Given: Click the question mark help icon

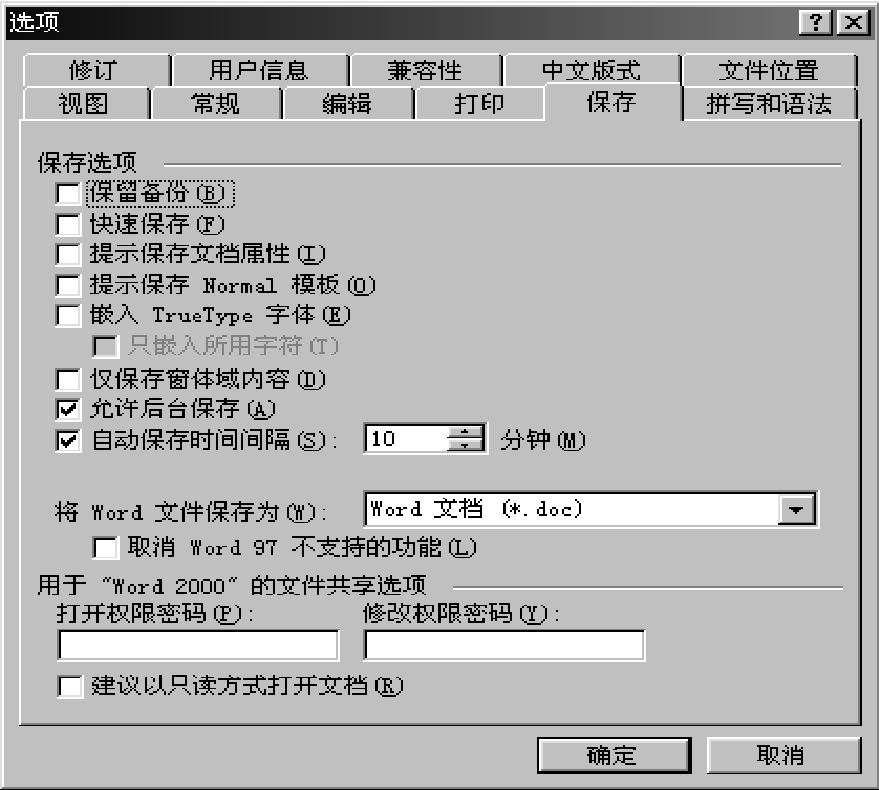Looking at the screenshot, I should pyautogui.click(x=816, y=22).
